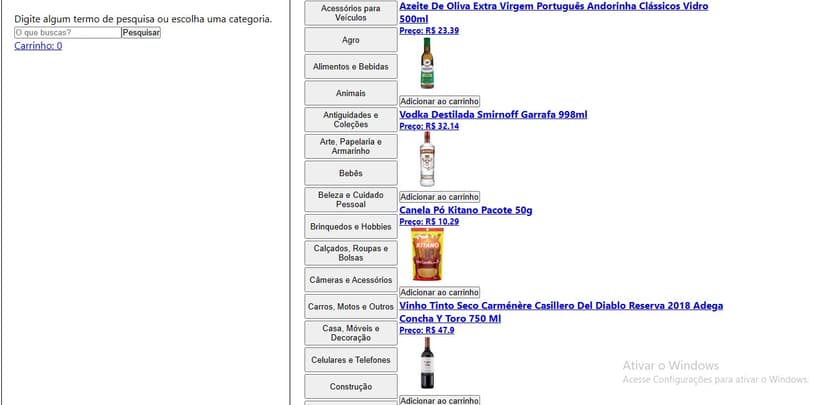Select Calçados, Roupas e Bolsas category
This screenshot has height=405, width=828.
click(351, 253)
